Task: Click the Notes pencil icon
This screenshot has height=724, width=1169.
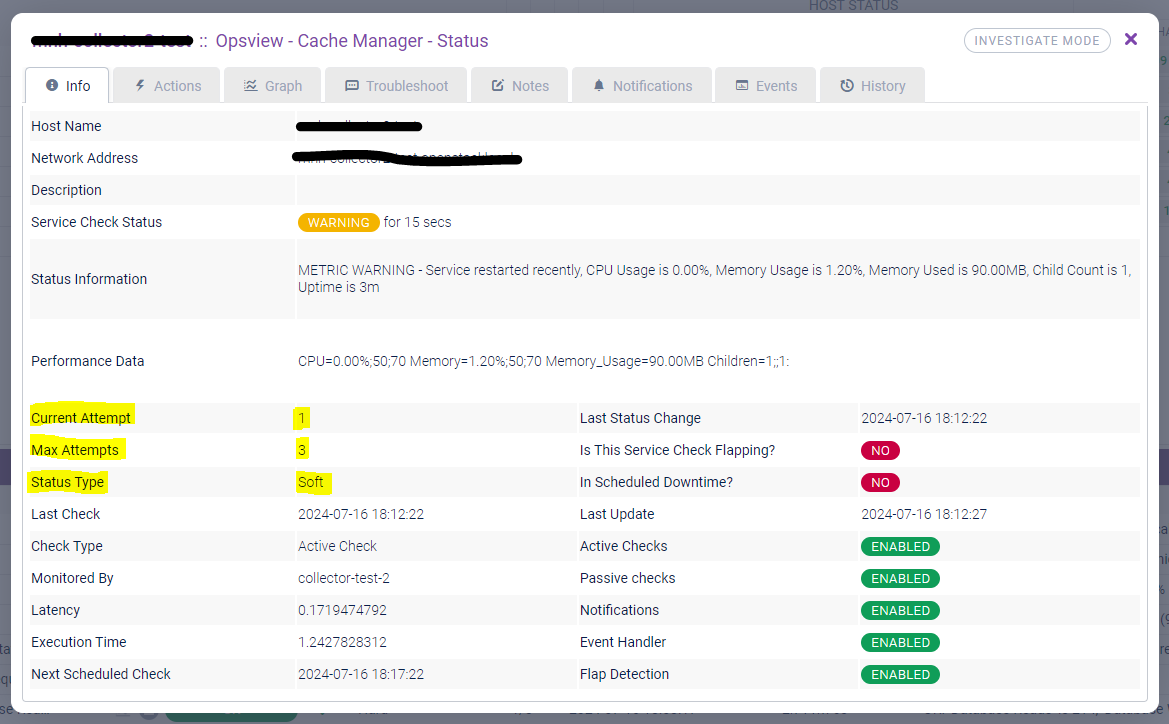Action: pos(498,86)
